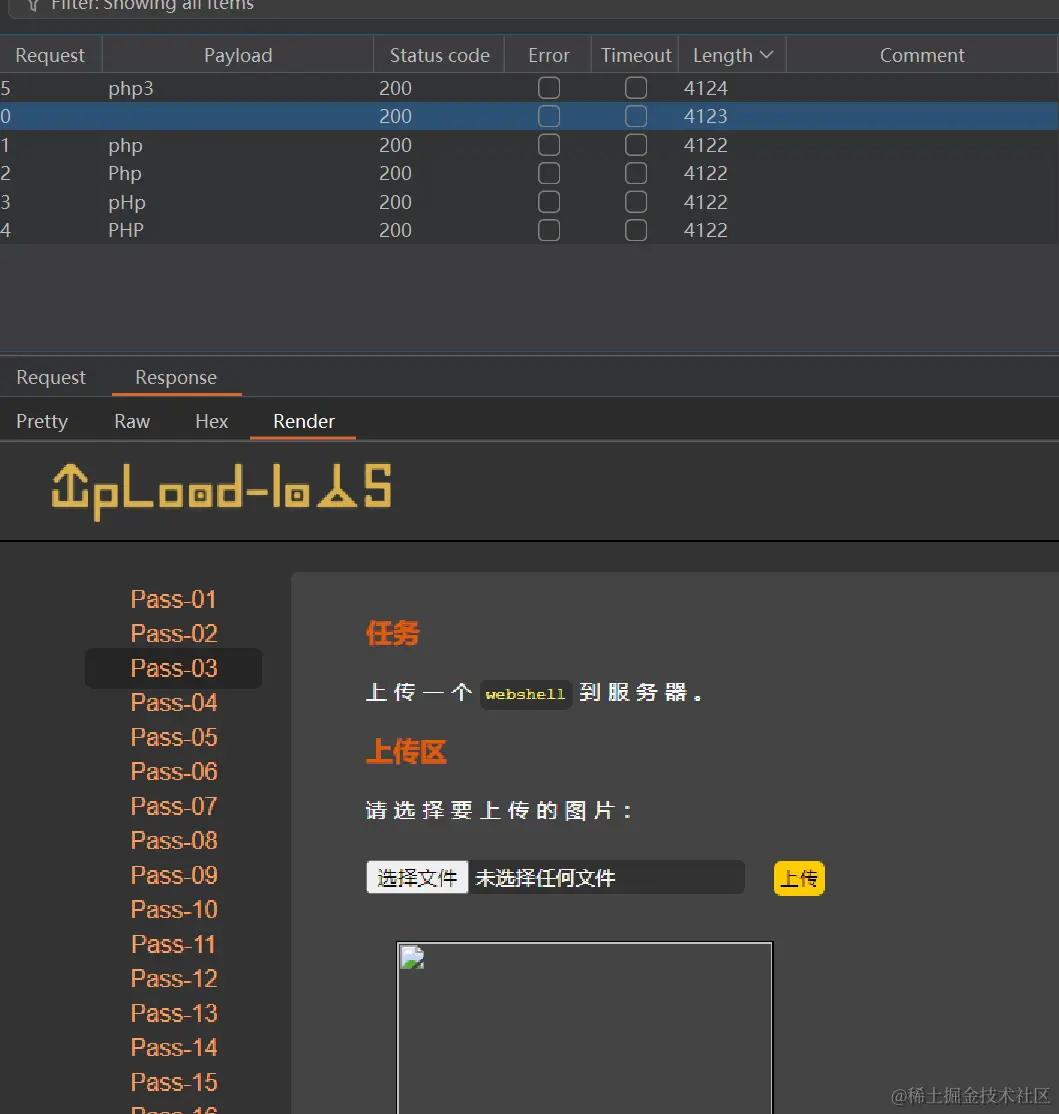Toggle Error checkbox for lowercase php row
This screenshot has width=1059, height=1114.
coord(549,145)
